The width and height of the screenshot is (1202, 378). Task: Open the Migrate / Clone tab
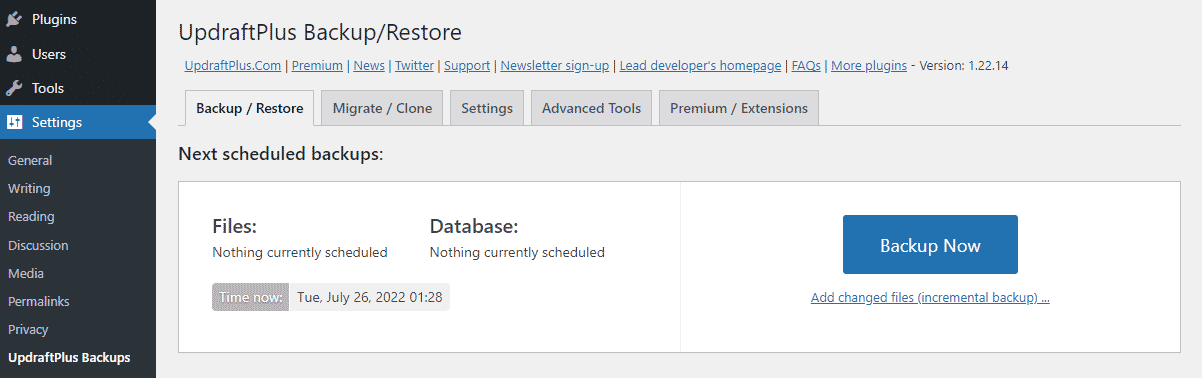tap(382, 108)
